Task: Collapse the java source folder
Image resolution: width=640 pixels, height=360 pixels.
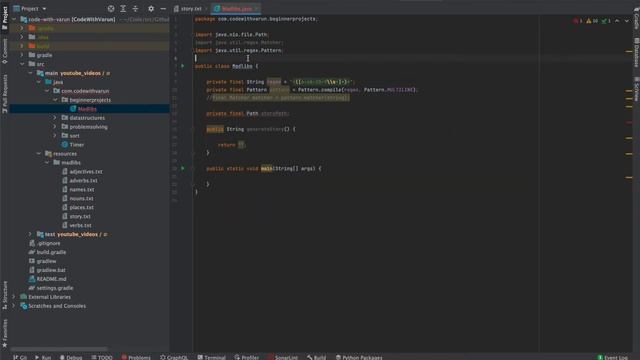Action: coord(38,82)
